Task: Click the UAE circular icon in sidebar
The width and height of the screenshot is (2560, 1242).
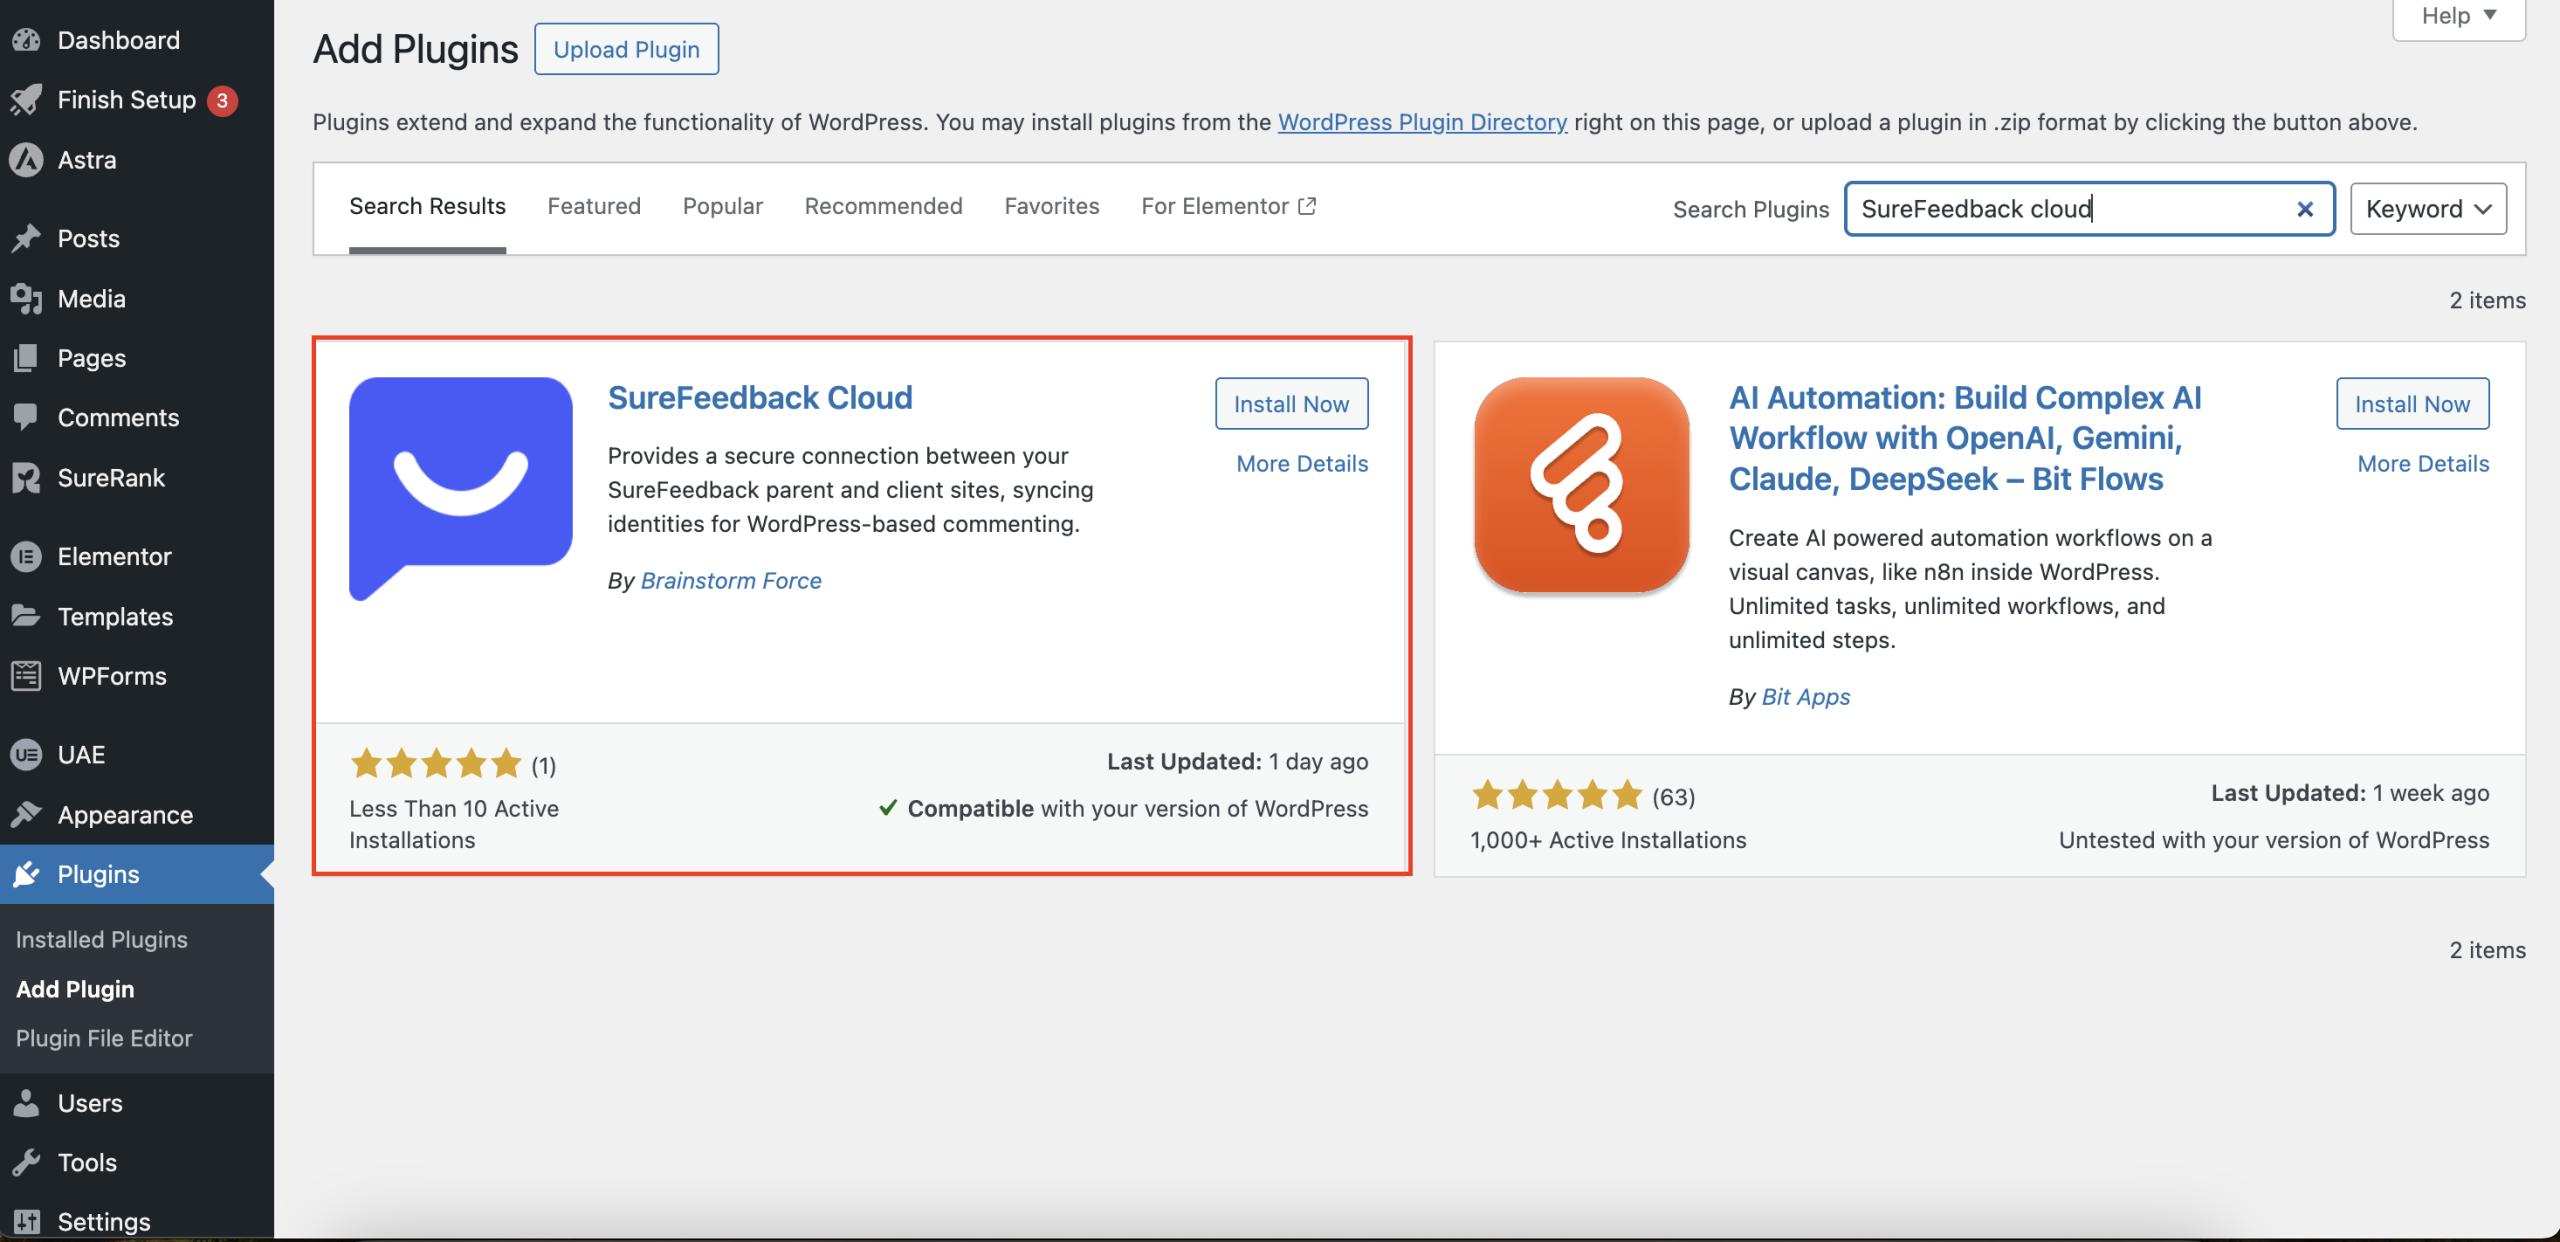Action: coord(26,755)
